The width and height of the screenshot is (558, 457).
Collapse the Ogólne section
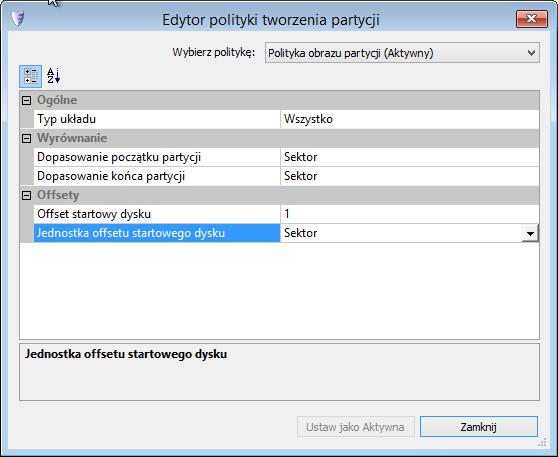(26, 100)
